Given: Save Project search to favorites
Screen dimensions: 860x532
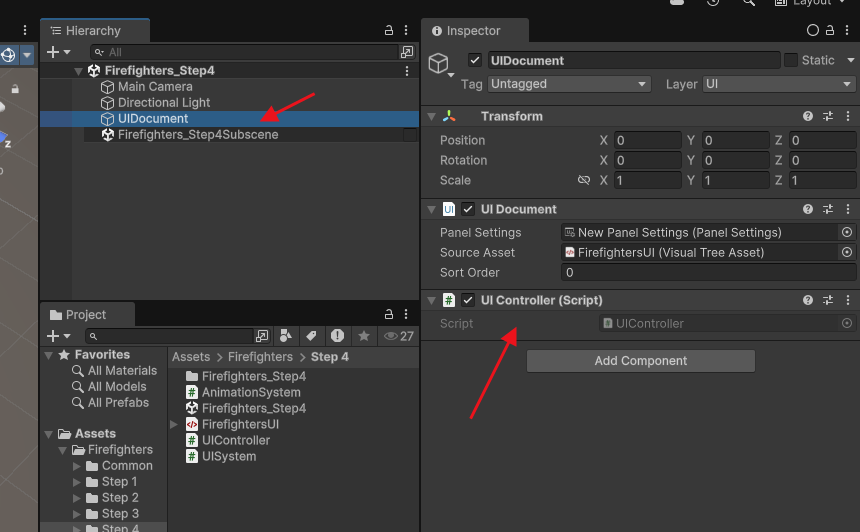Looking at the screenshot, I should click(364, 336).
